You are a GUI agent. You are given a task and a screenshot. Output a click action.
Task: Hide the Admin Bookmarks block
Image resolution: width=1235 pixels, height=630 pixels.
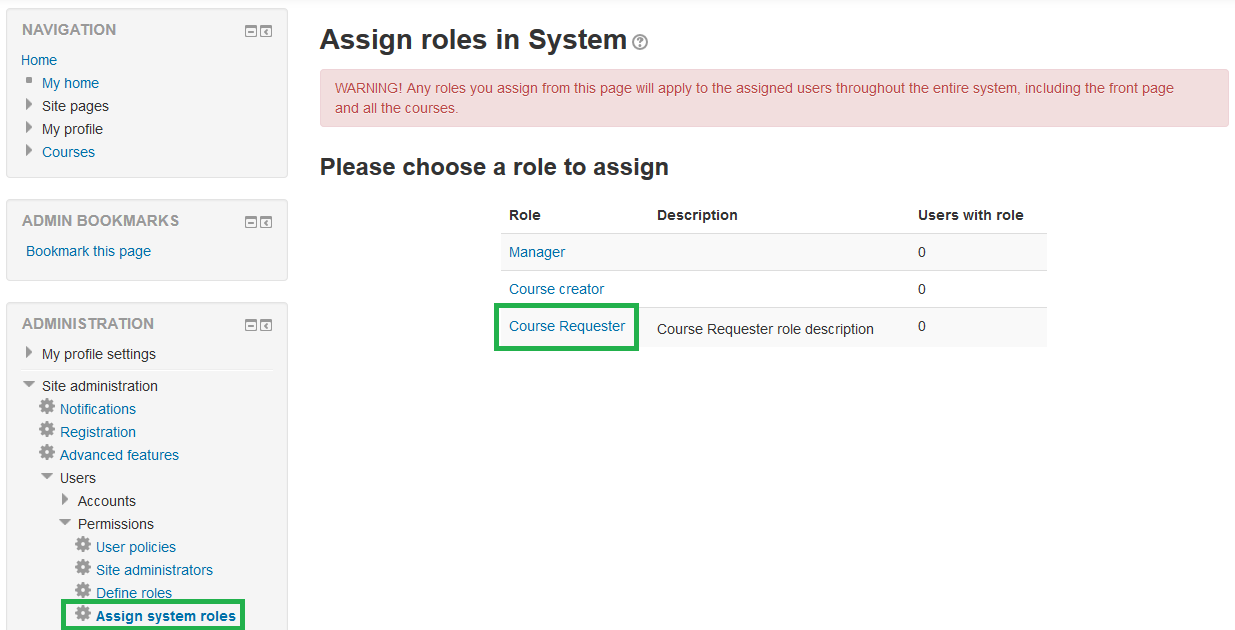tap(252, 222)
